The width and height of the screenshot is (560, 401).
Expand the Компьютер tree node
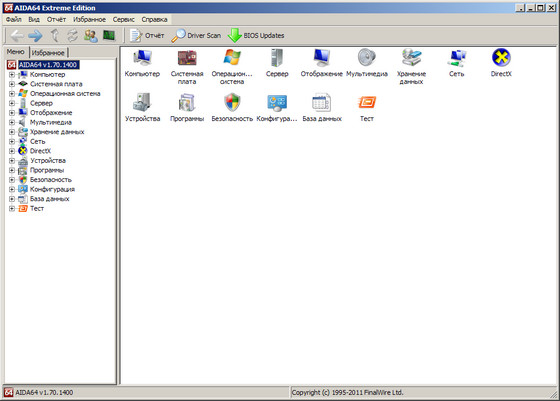(x=12, y=75)
